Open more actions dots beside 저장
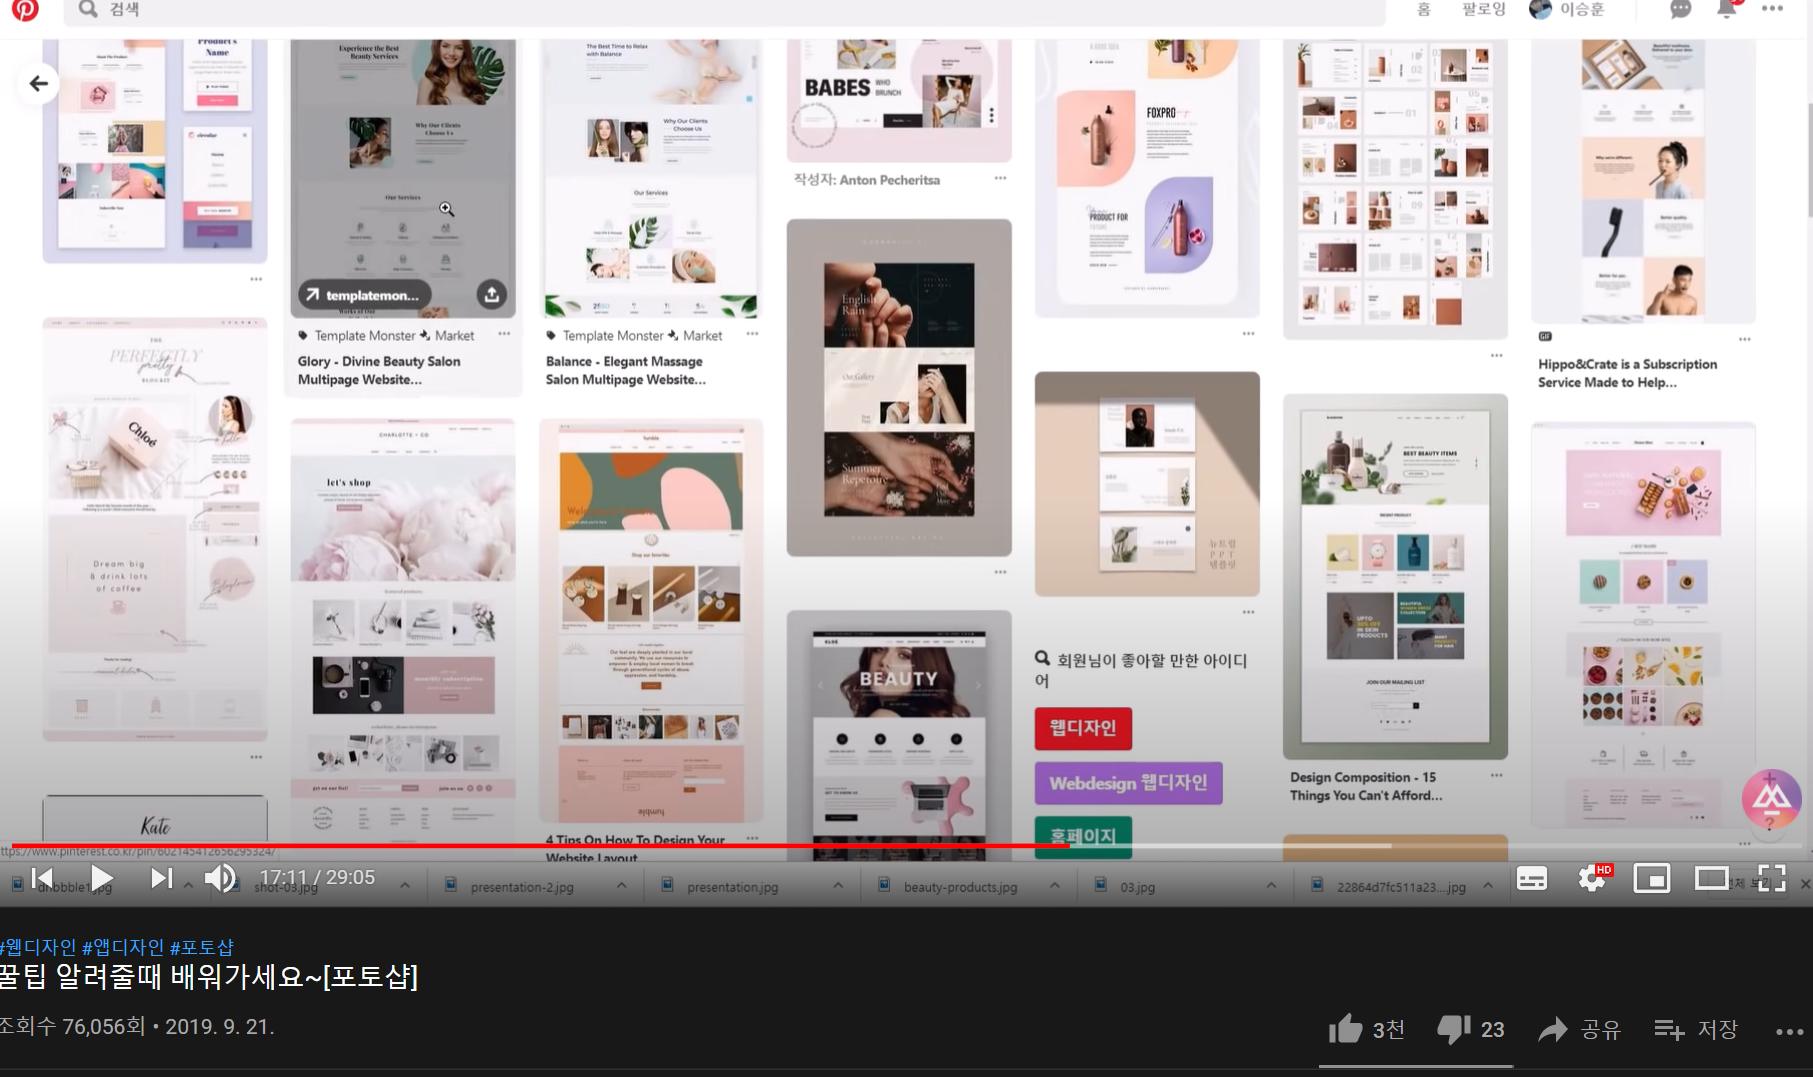The width and height of the screenshot is (1813, 1077). pos(1789,1031)
